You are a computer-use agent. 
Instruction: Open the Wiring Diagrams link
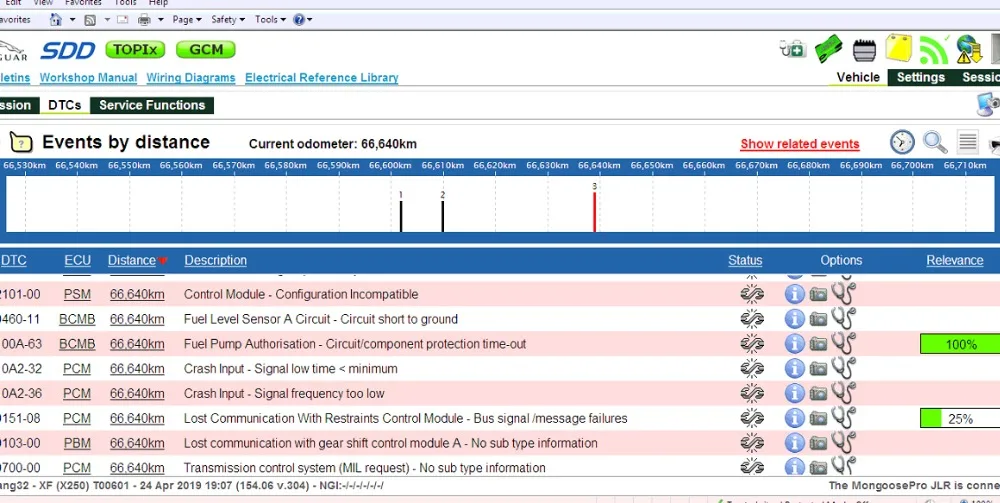coord(191,78)
